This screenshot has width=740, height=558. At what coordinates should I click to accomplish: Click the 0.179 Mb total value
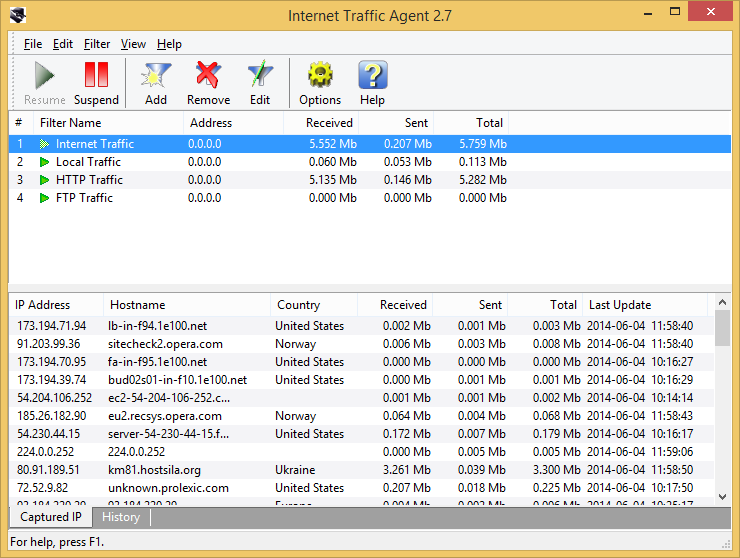click(x=556, y=434)
